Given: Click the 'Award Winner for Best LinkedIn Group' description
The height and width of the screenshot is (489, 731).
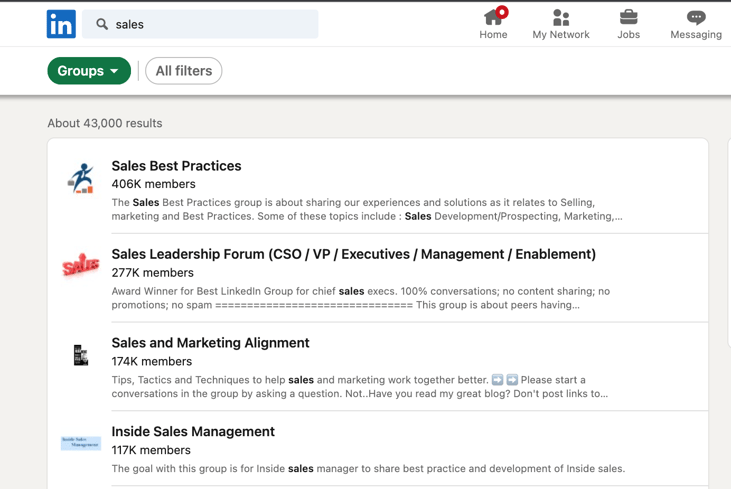Looking at the screenshot, I should tap(361, 298).
